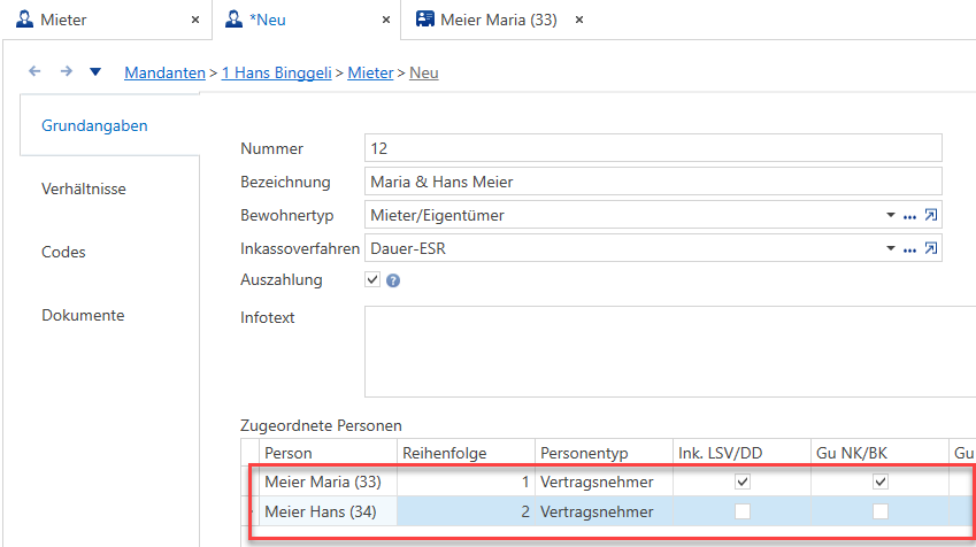The height and width of the screenshot is (547, 976).
Task: Click the Ink. LSV/DD column header
Action: pyautogui.click(x=742, y=453)
